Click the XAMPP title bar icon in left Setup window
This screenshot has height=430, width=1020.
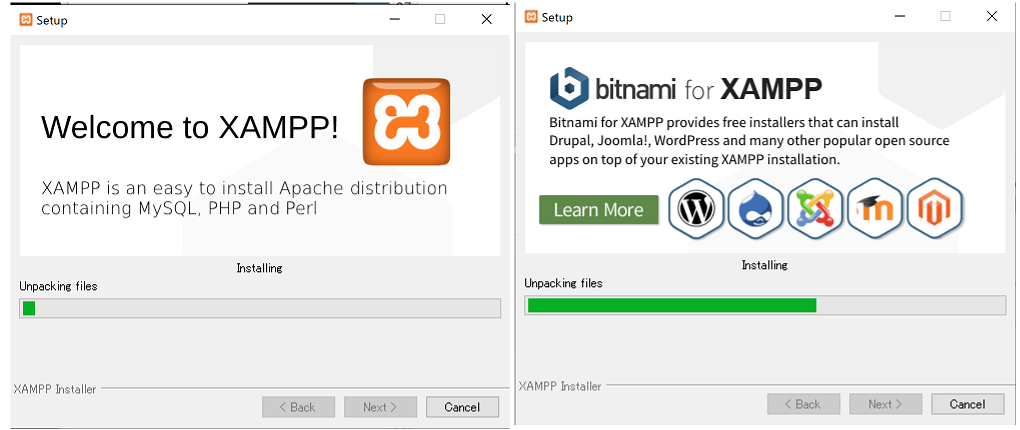click(26, 20)
